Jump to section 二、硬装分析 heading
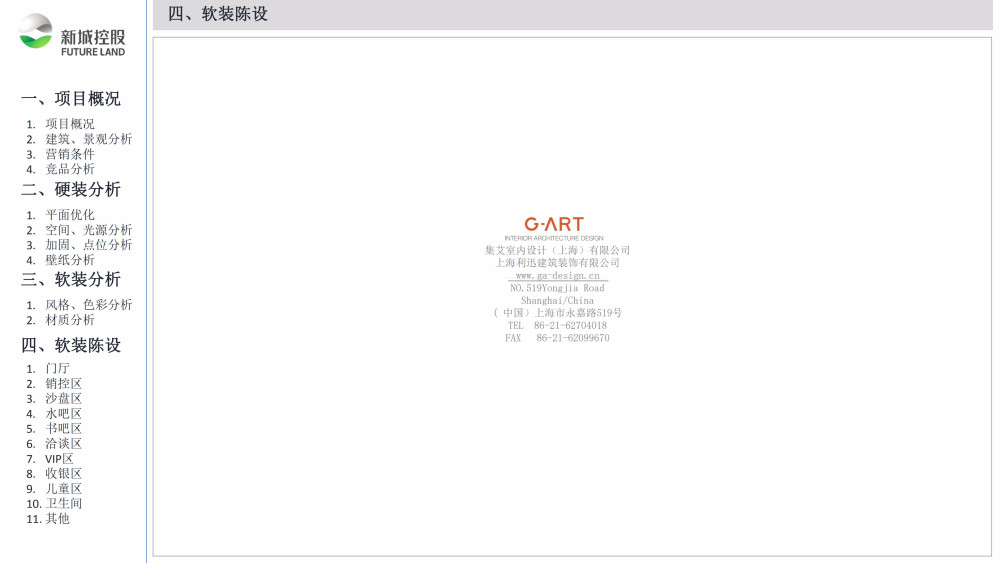1000x563 pixels. (71, 189)
